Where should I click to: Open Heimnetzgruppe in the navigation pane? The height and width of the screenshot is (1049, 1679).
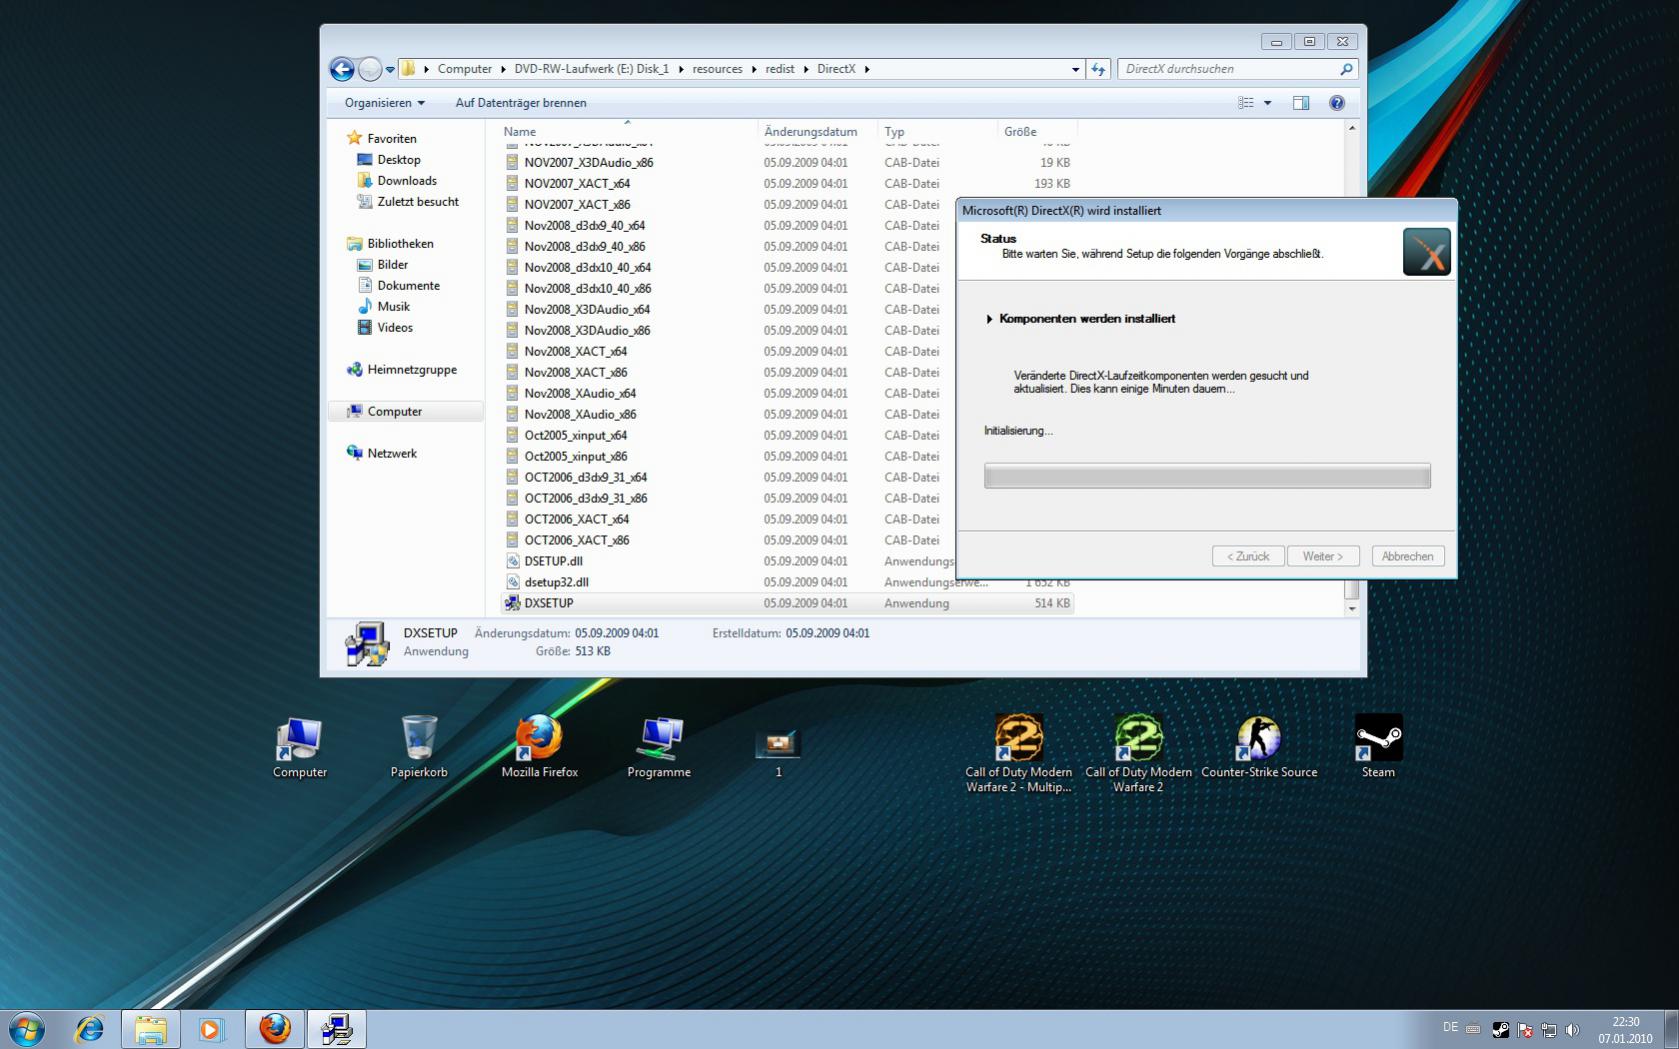pyautogui.click(x=412, y=370)
